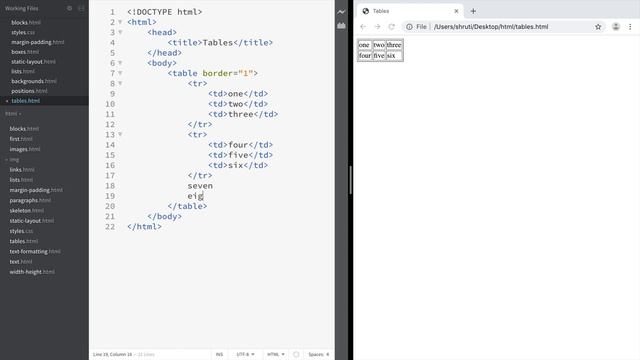Collapse the first tr at line 8
This screenshot has height=360, width=640.
[120, 83]
